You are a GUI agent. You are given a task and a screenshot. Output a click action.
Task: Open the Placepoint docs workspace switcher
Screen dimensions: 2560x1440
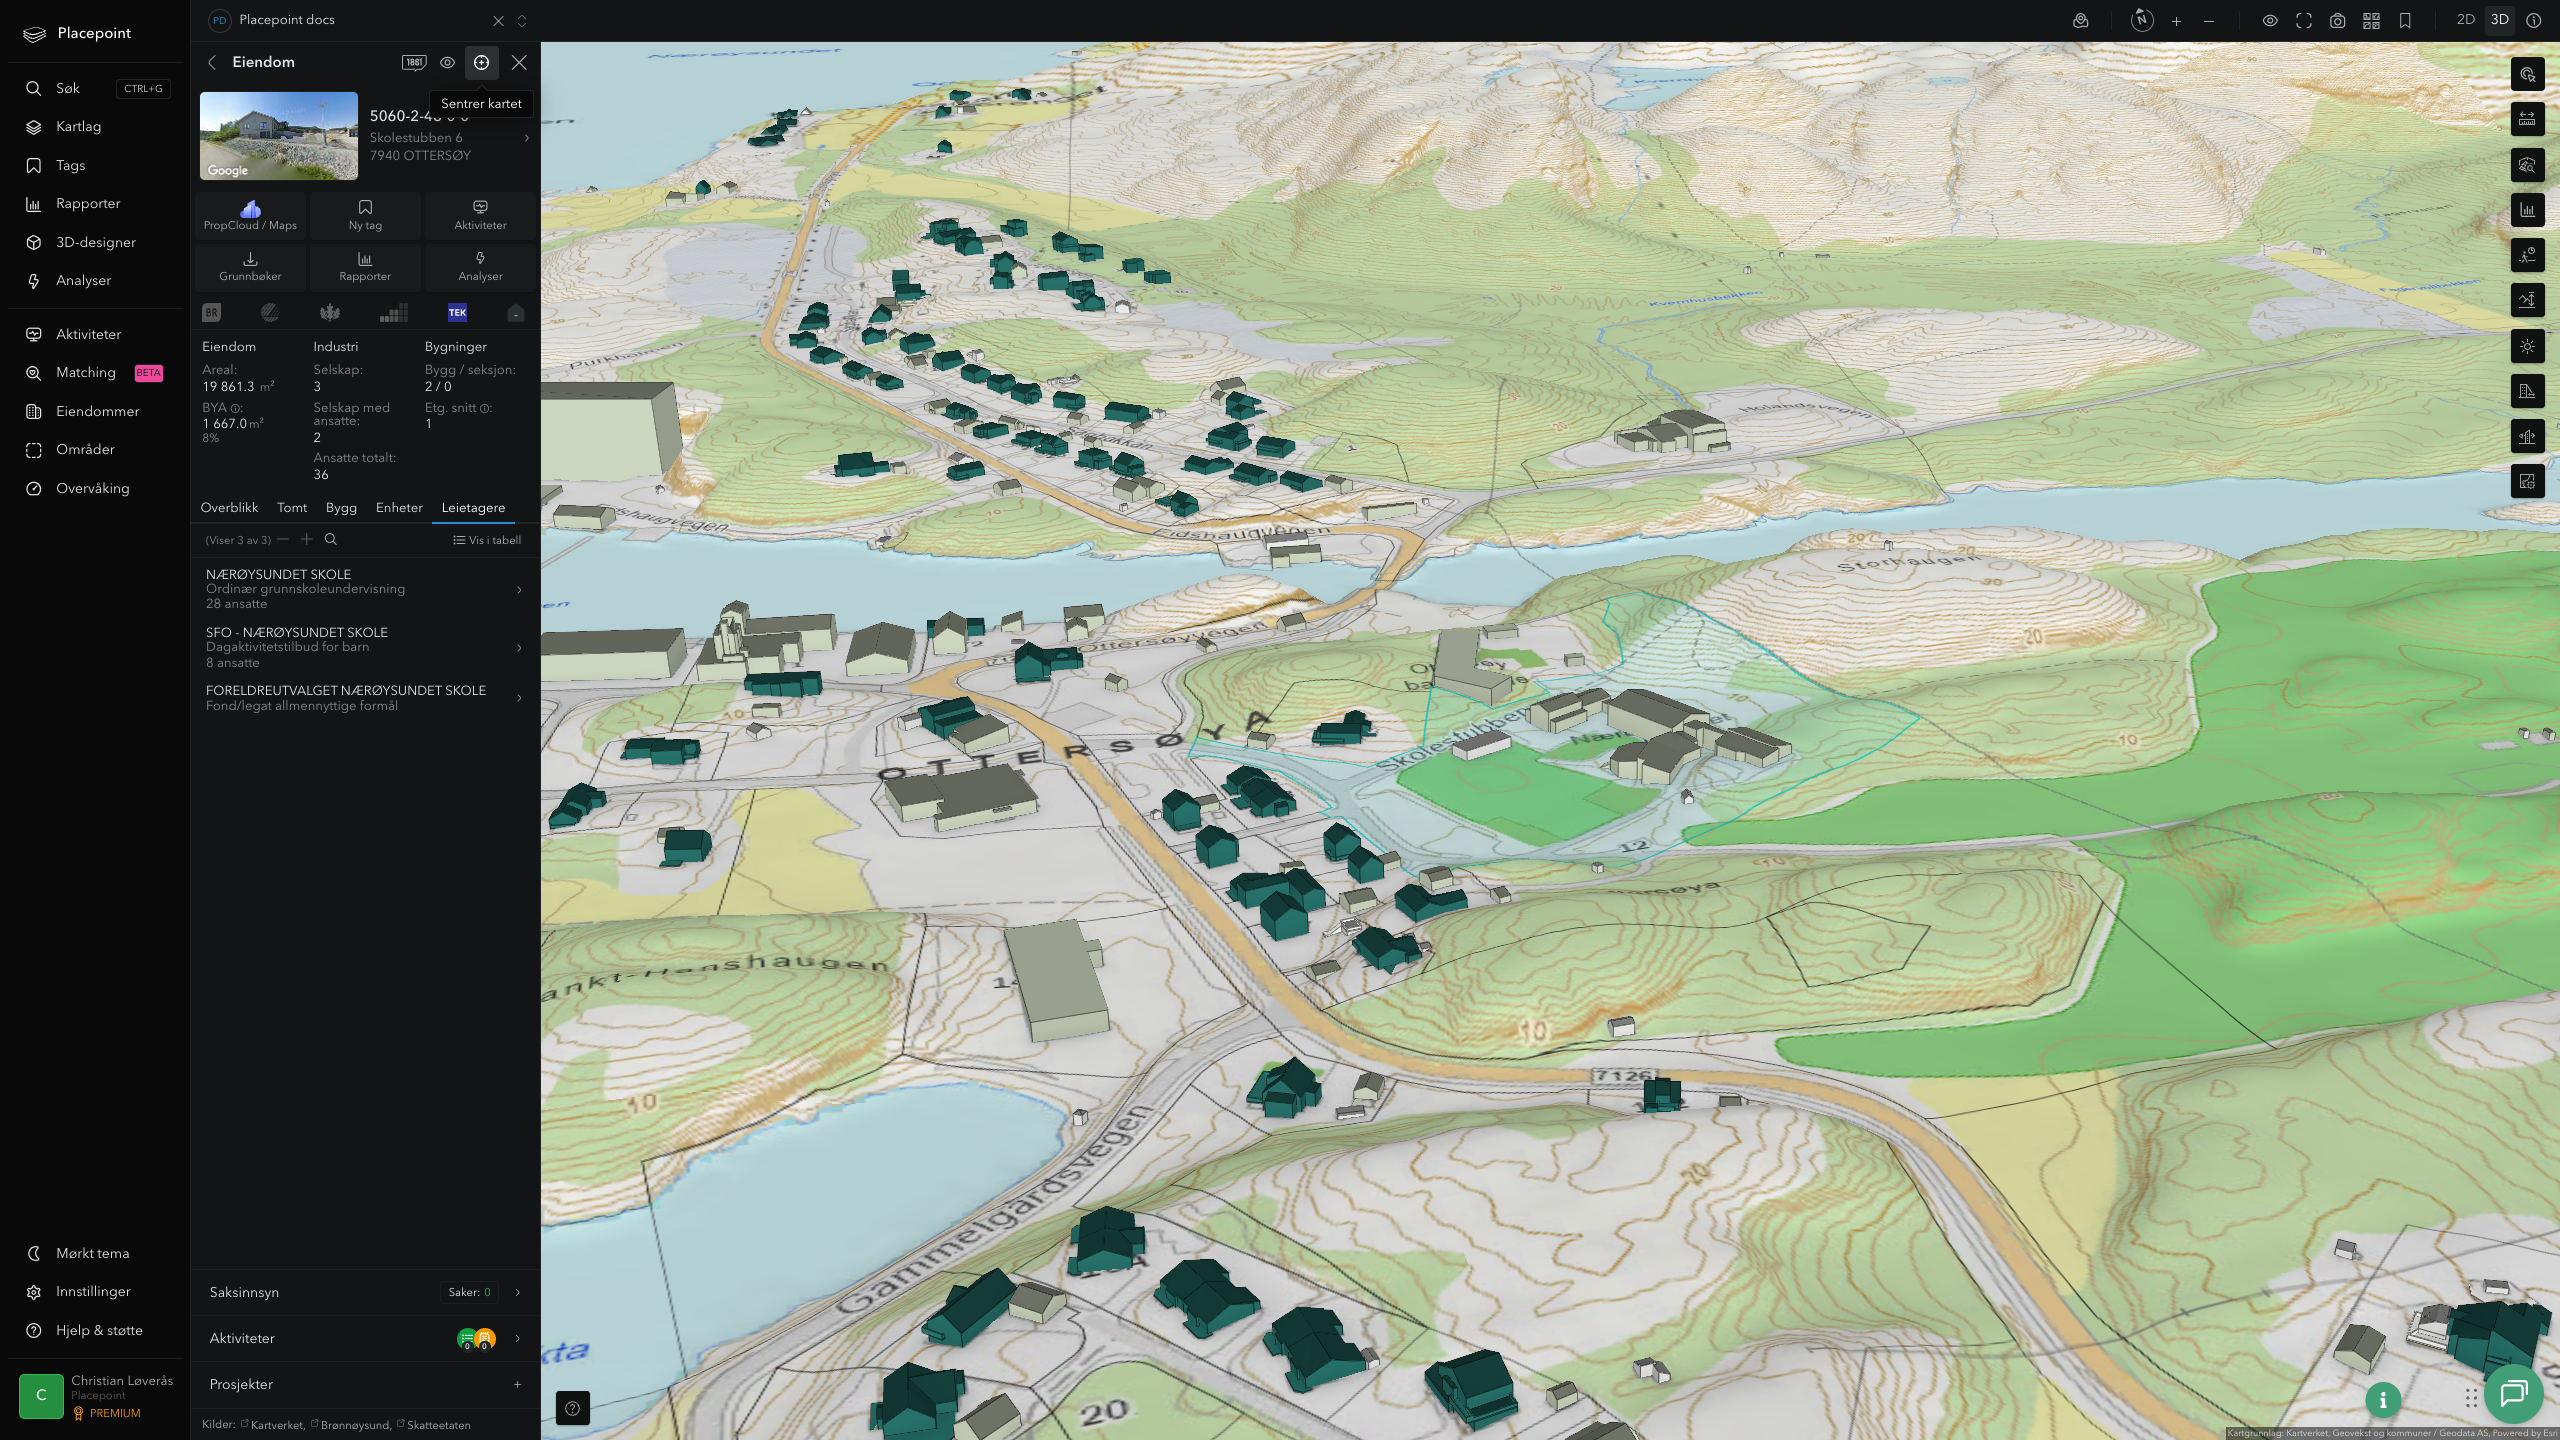(x=521, y=20)
